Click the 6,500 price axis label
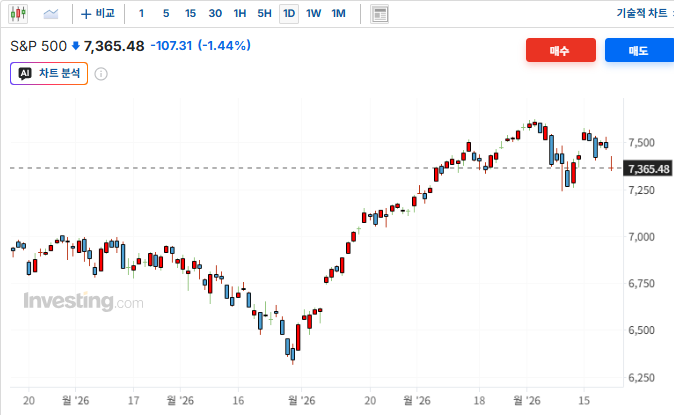This screenshot has height=415, width=674. click(x=641, y=330)
